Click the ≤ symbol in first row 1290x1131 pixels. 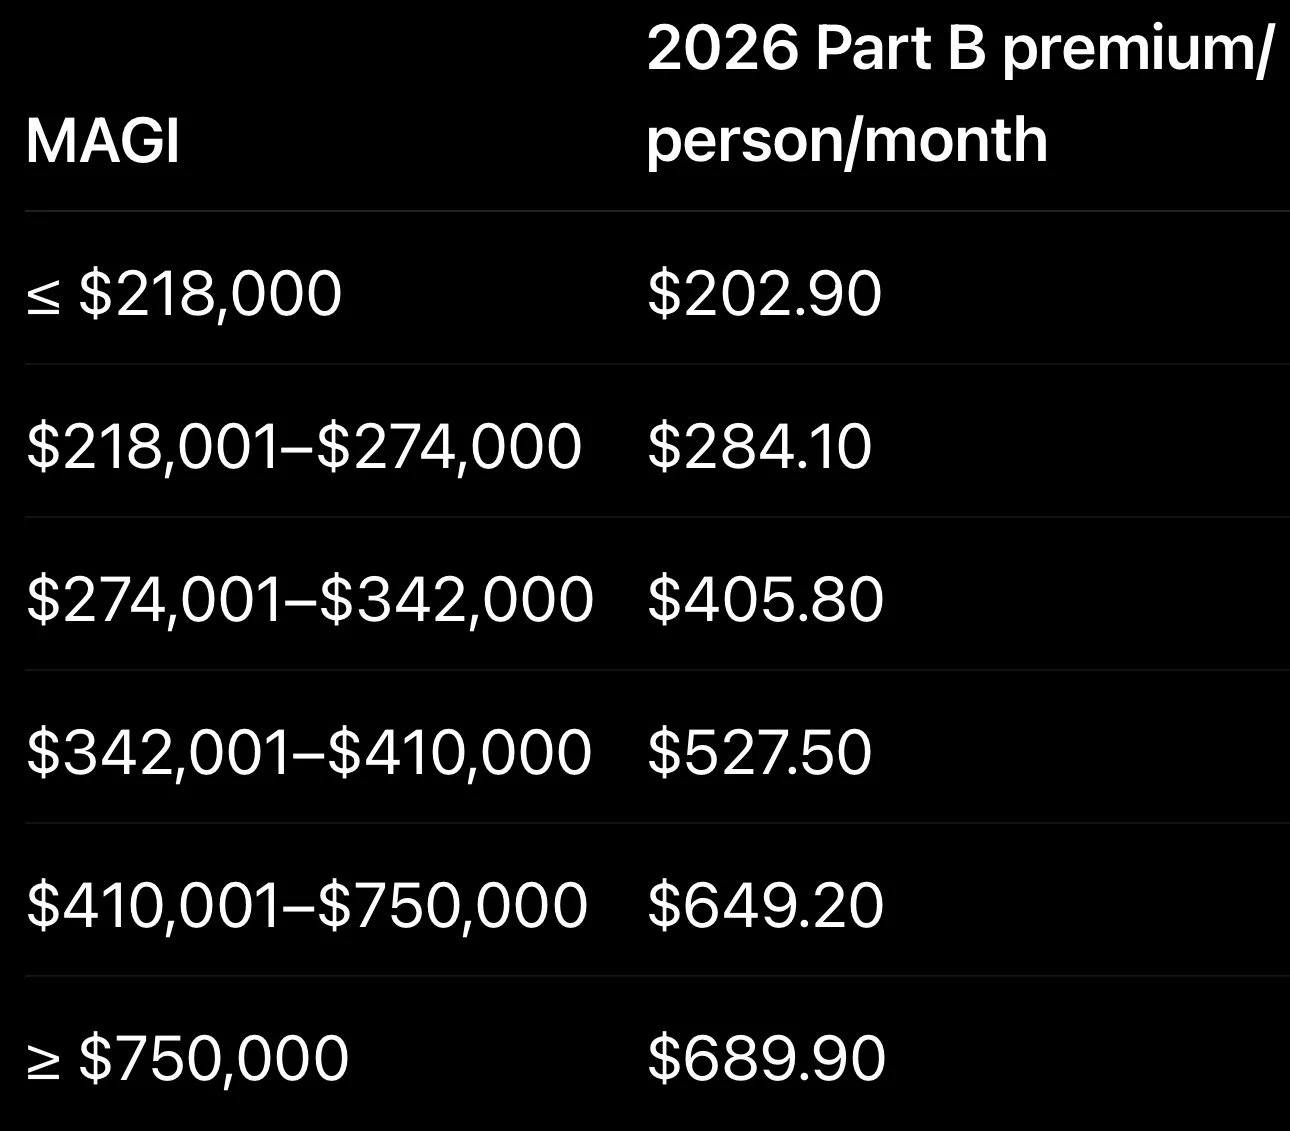pyautogui.click(x=43, y=297)
